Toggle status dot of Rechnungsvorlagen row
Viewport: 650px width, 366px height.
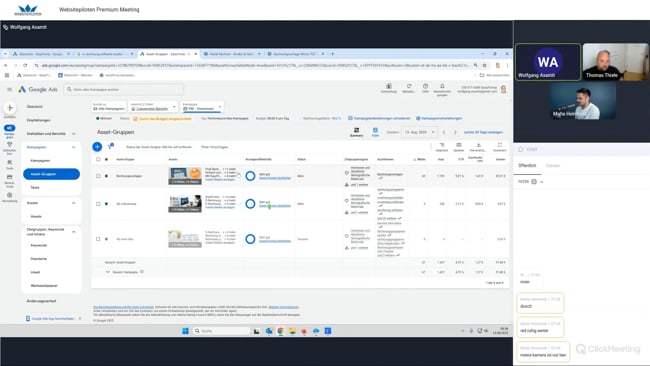coord(107,176)
